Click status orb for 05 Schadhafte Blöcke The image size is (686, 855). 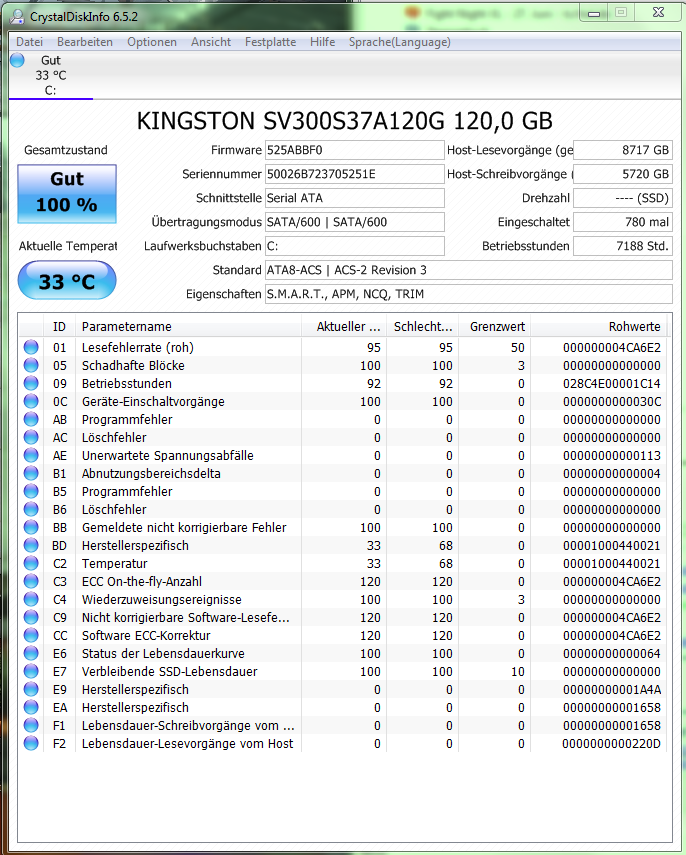pyautogui.click(x=31, y=365)
